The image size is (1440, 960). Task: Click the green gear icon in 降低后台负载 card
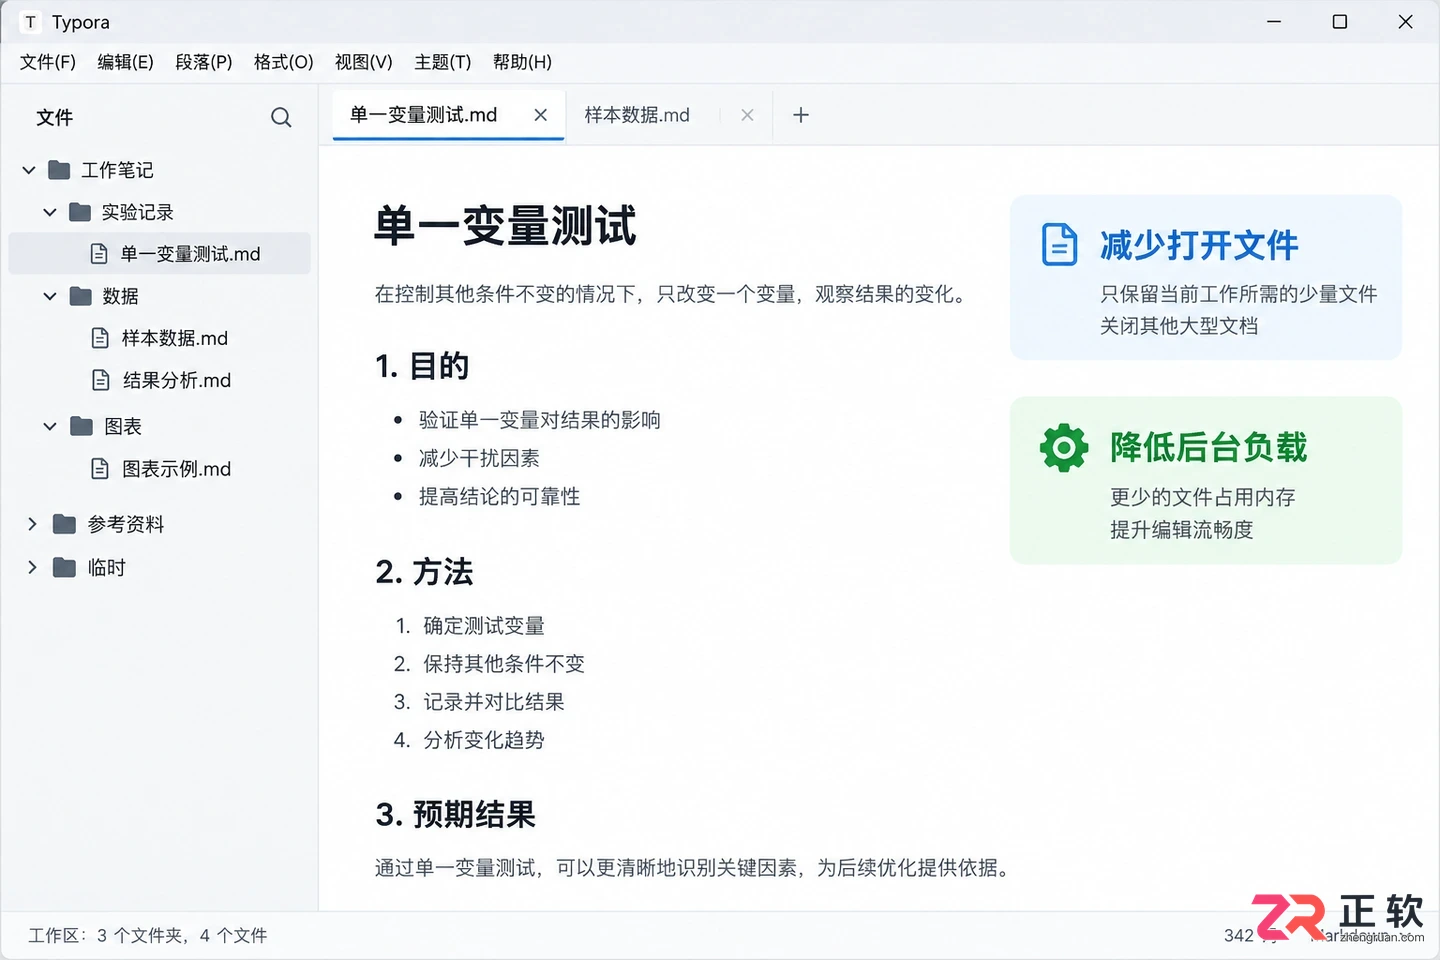(x=1064, y=447)
